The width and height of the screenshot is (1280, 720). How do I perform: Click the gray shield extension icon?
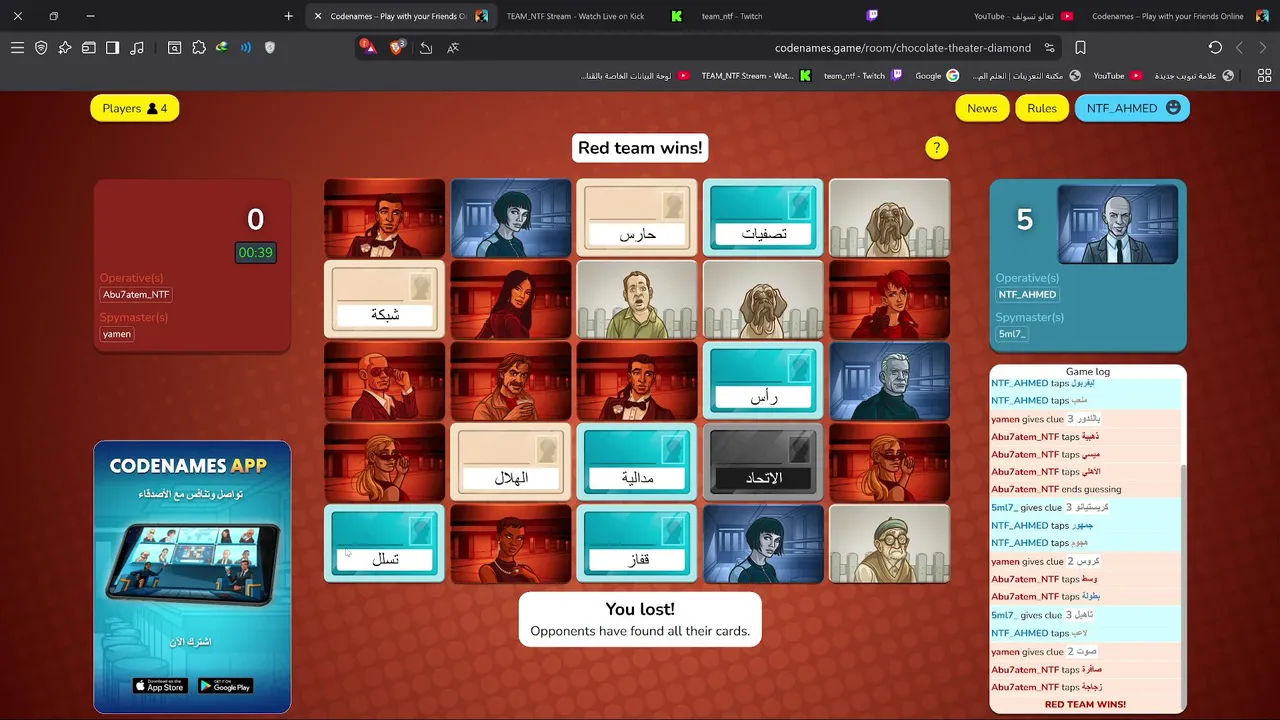[x=270, y=48]
